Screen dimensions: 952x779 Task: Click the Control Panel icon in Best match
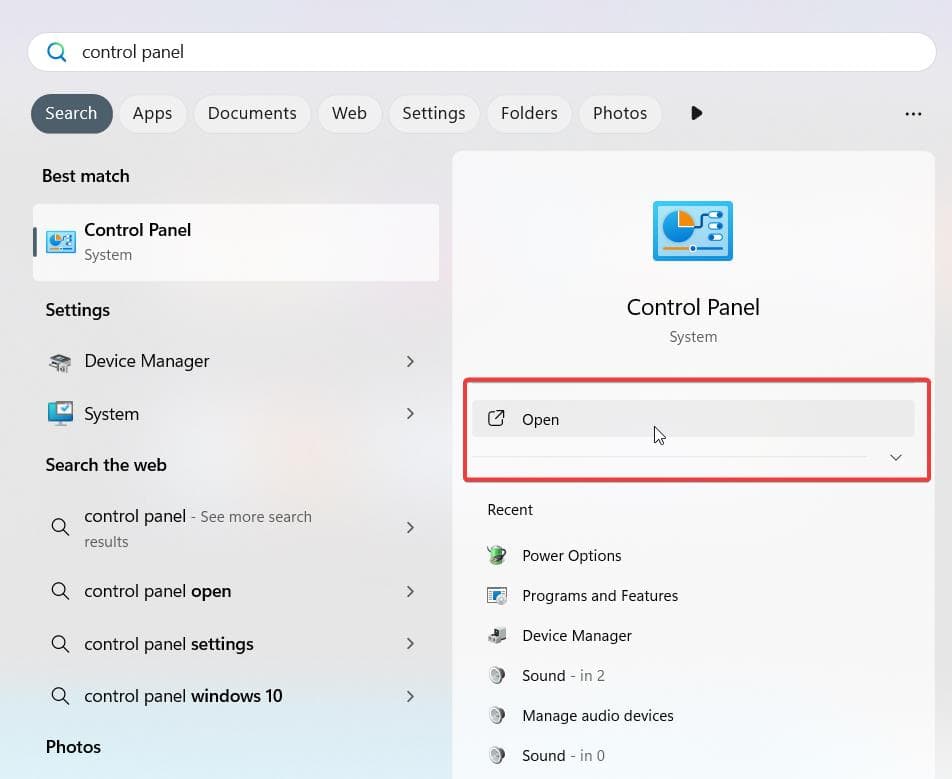(x=61, y=242)
